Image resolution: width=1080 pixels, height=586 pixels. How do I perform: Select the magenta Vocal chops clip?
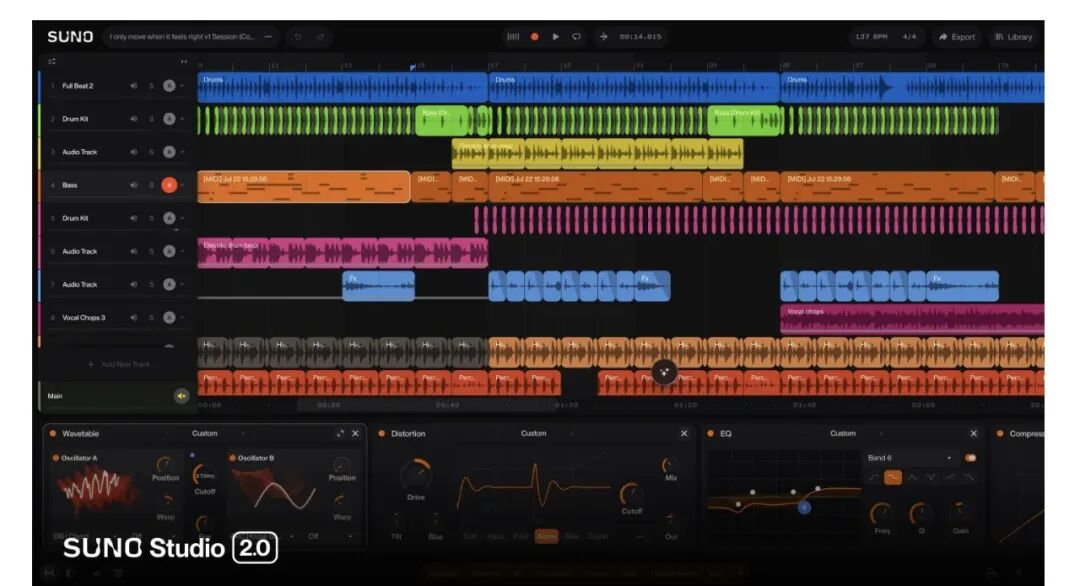912,319
